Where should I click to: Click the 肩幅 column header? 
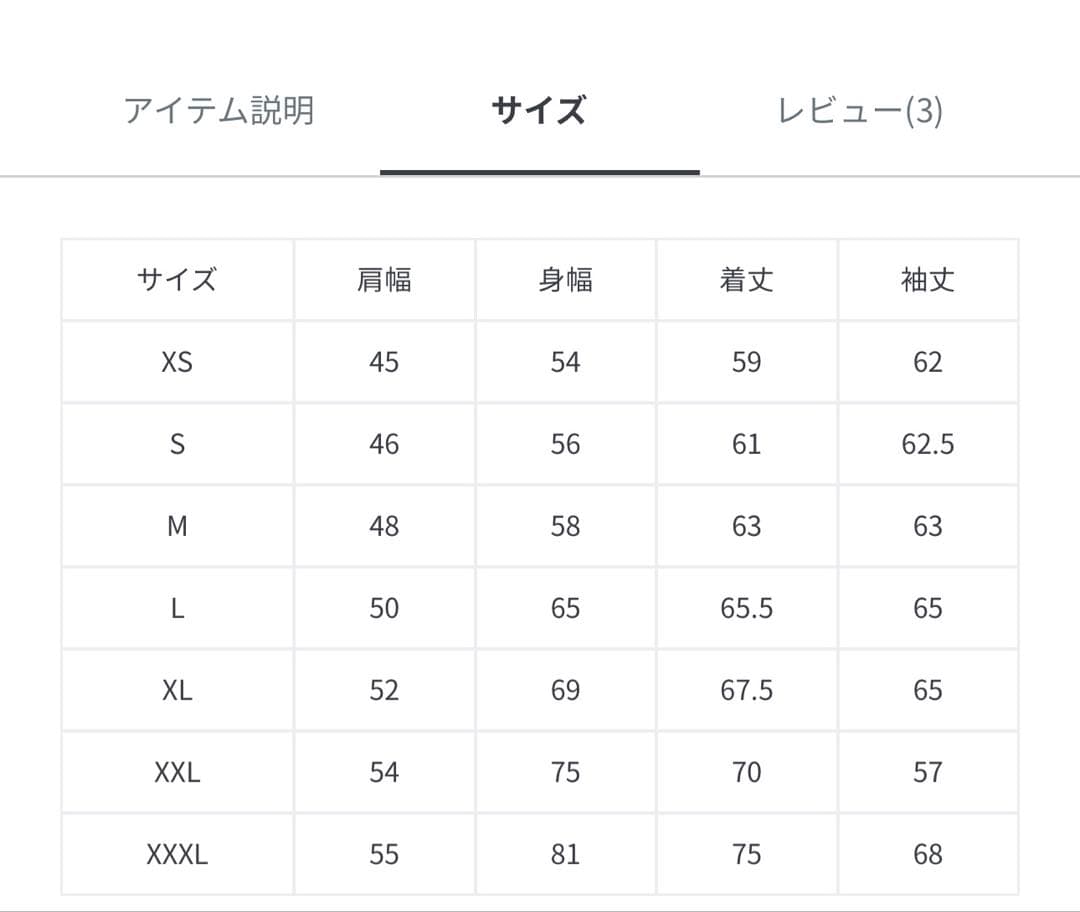(x=384, y=280)
